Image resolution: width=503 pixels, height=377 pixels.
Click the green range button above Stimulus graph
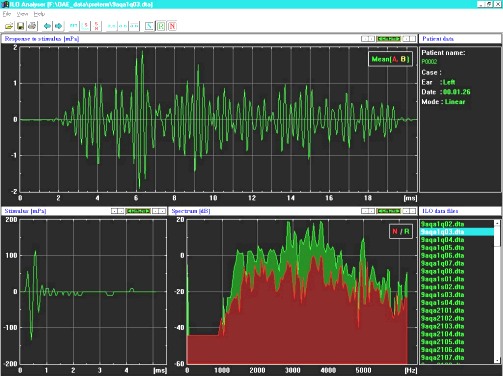pos(138,211)
